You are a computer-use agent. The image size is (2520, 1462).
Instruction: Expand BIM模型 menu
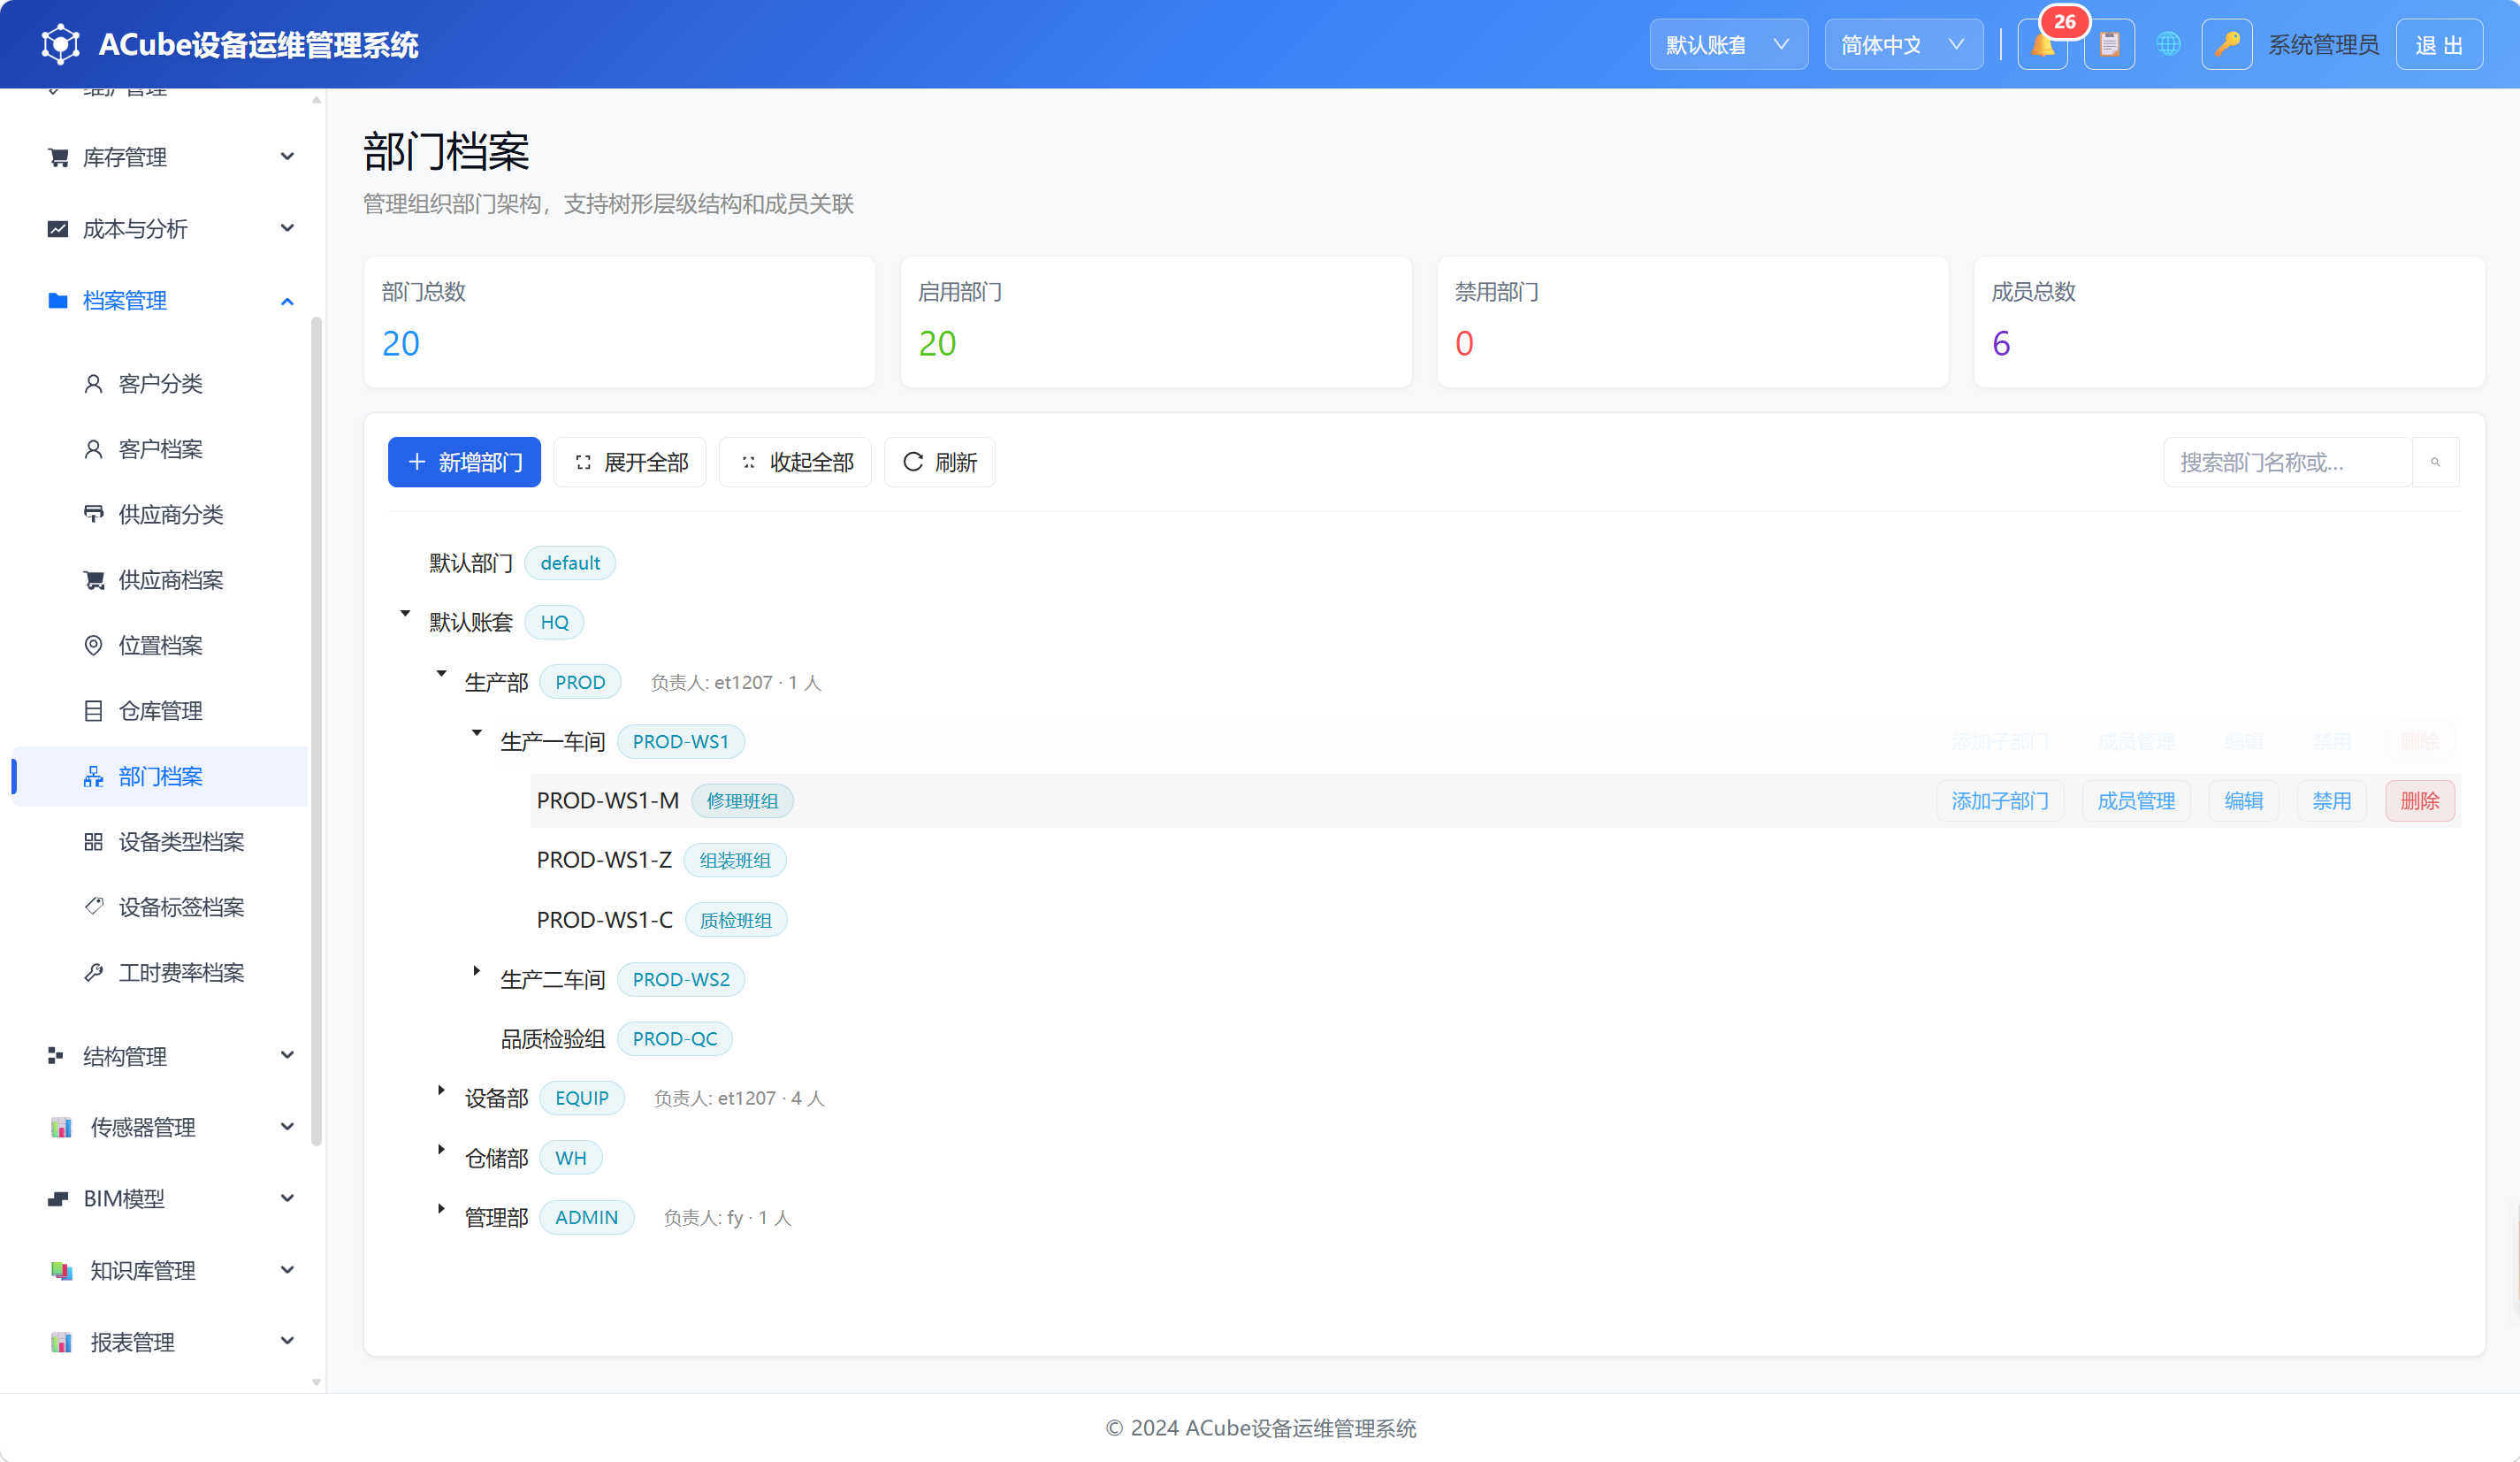[x=160, y=1198]
